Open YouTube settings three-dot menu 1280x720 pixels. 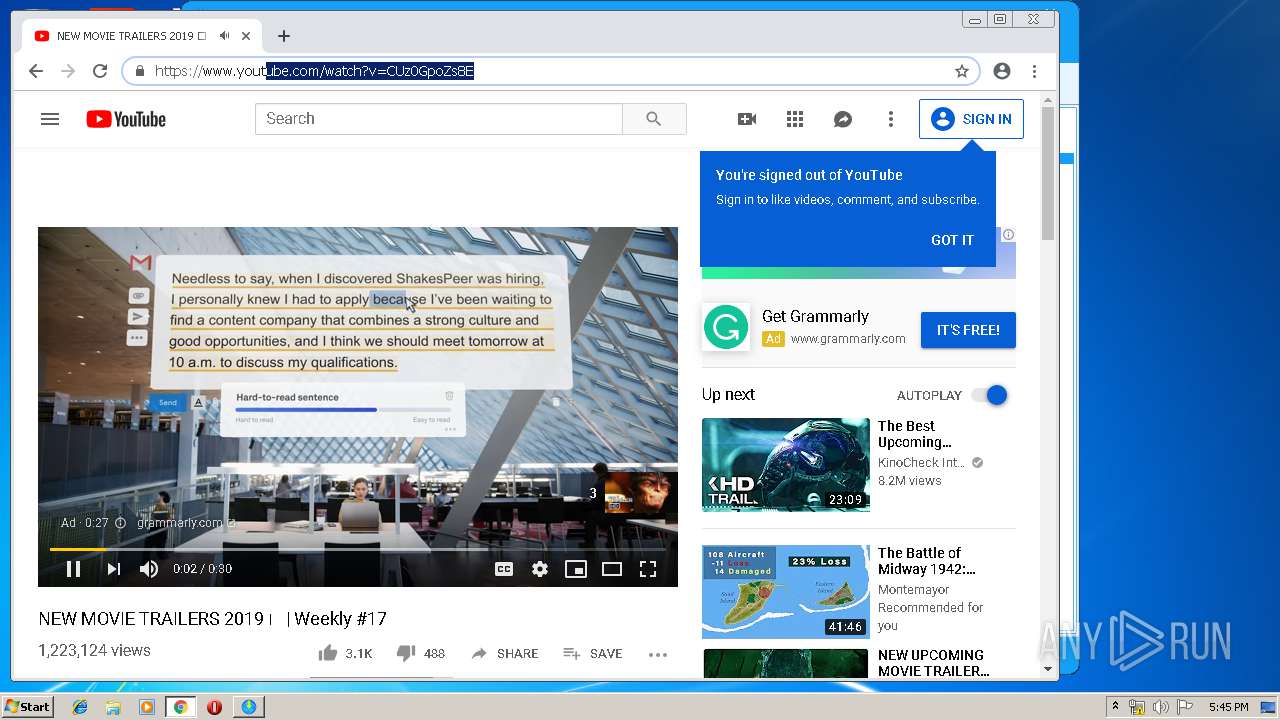[891, 119]
